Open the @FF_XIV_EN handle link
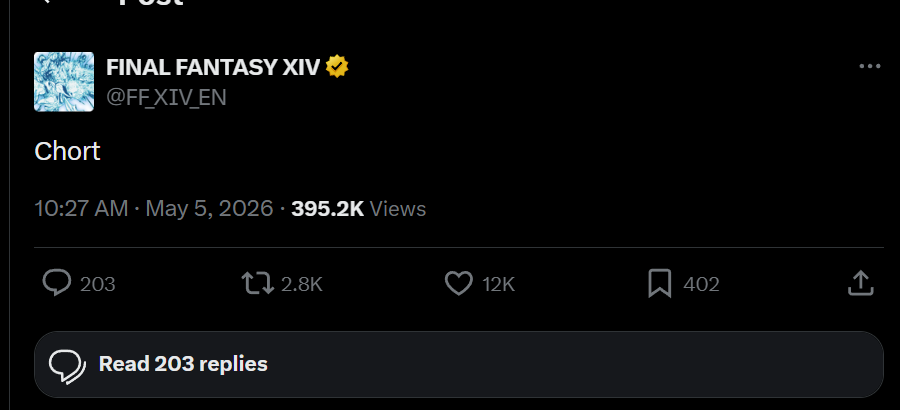This screenshot has height=410, width=900. pyautogui.click(x=166, y=97)
